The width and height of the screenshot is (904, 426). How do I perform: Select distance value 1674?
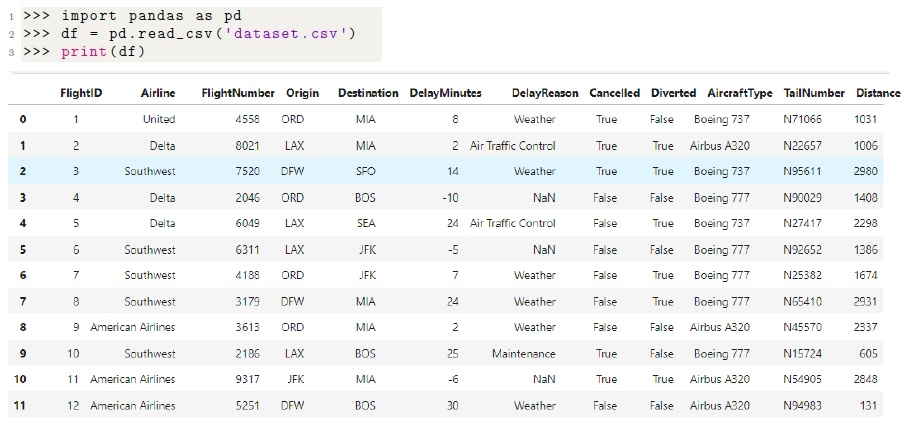(866, 276)
